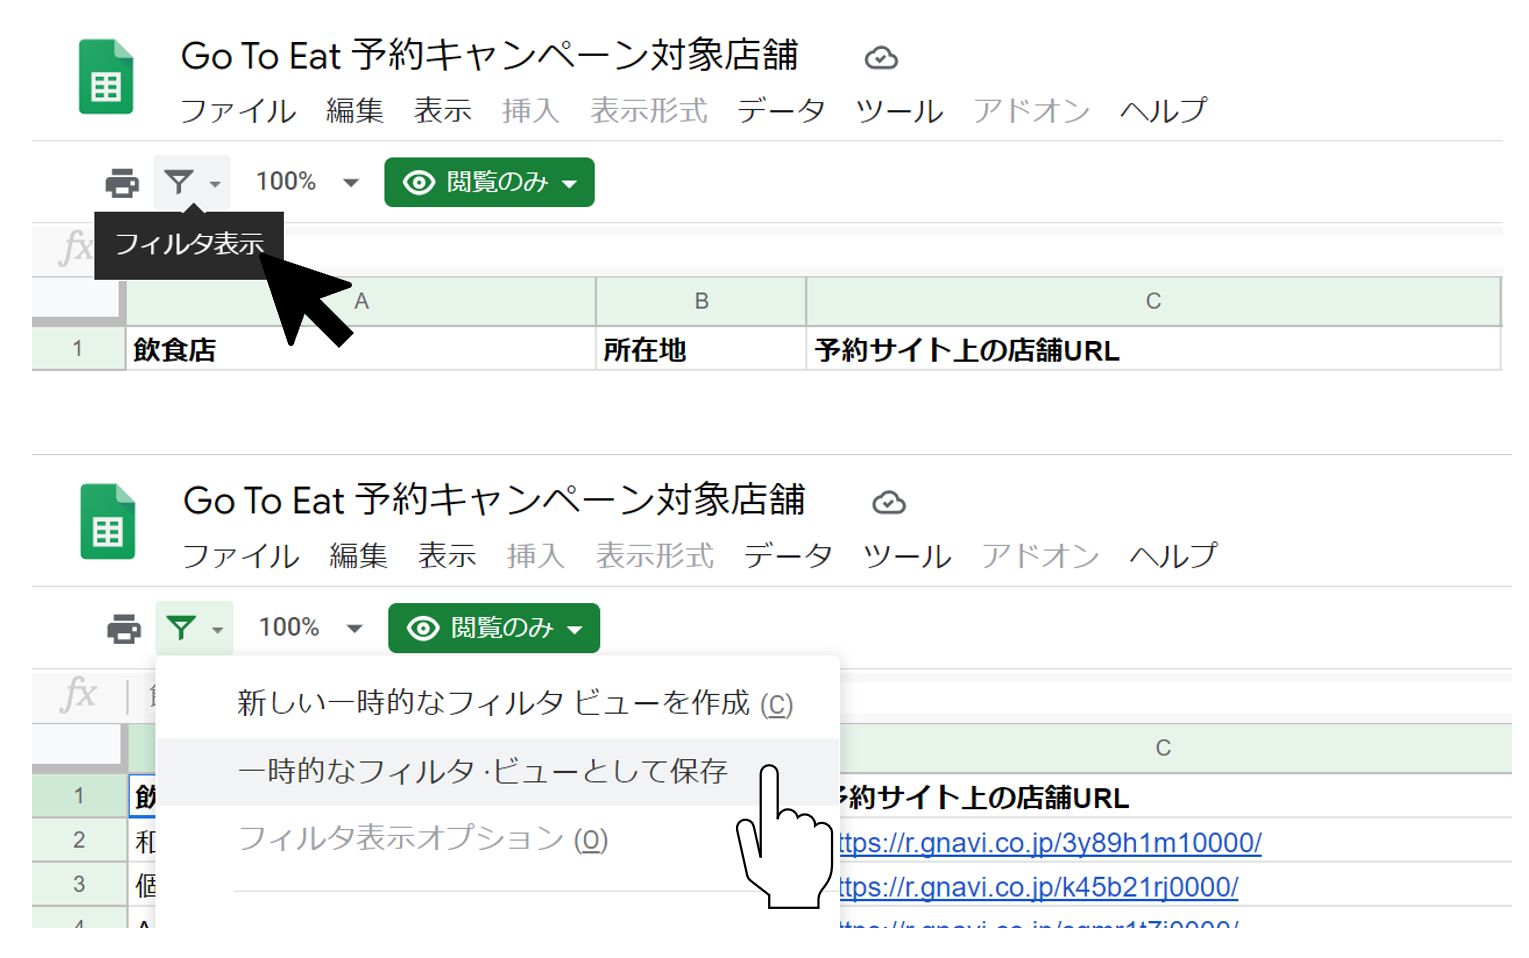1529x958 pixels.
Task: Click the 飲食店 cell in top sheet
Action: 361,349
